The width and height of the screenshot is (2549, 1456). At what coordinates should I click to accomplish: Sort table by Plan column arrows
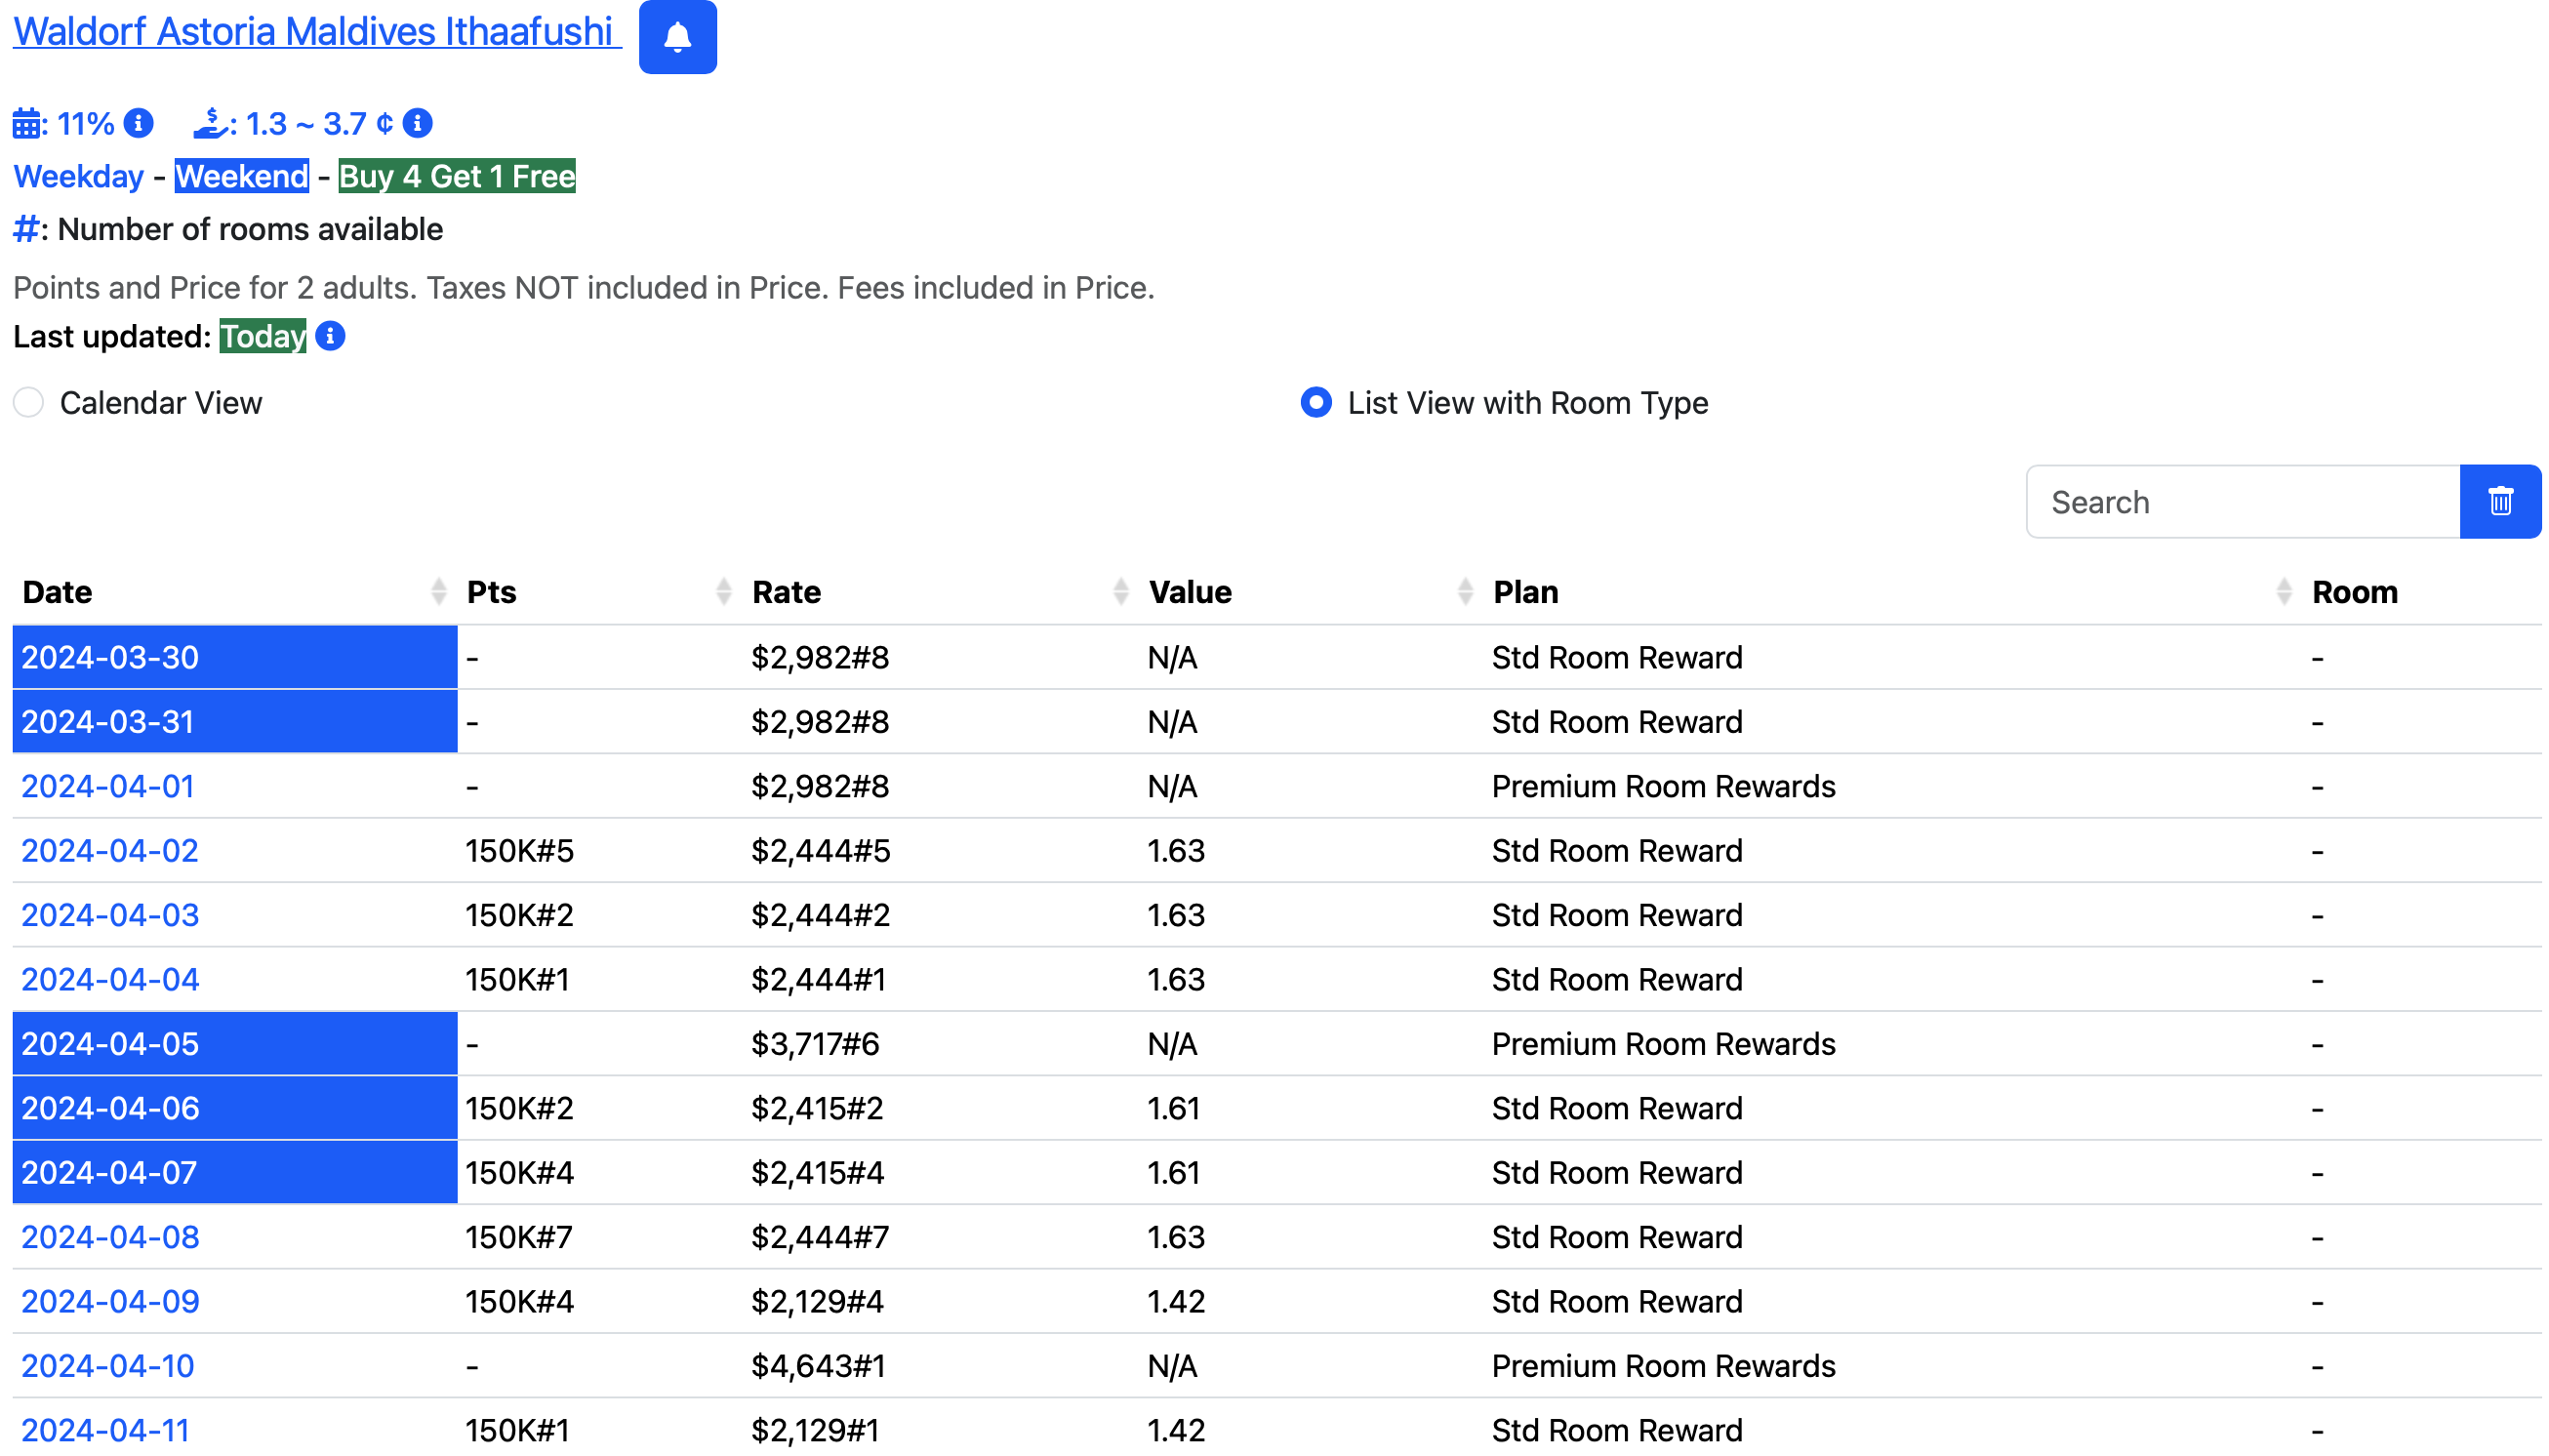click(x=2283, y=592)
